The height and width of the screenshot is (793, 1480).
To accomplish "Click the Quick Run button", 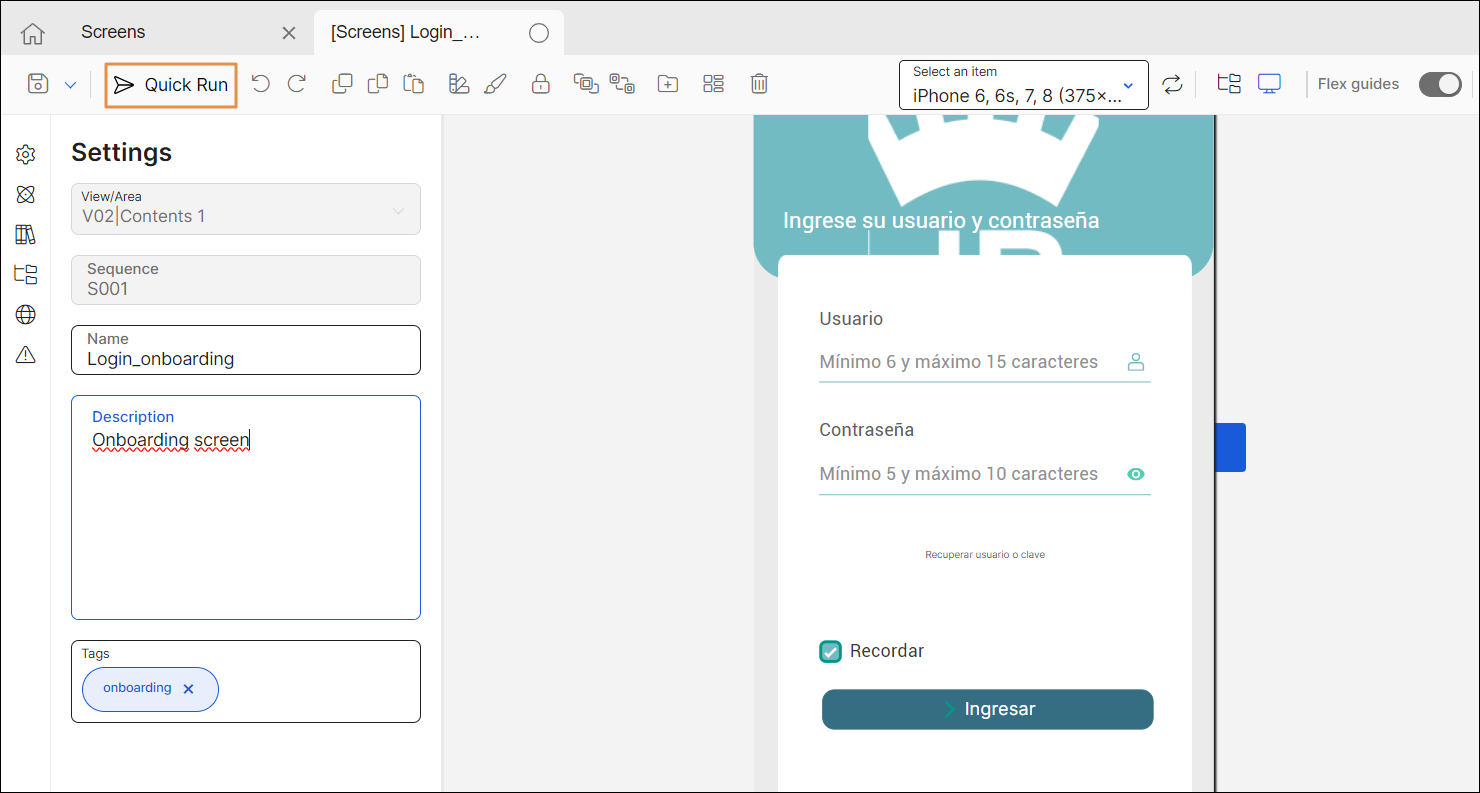I will pos(171,85).
